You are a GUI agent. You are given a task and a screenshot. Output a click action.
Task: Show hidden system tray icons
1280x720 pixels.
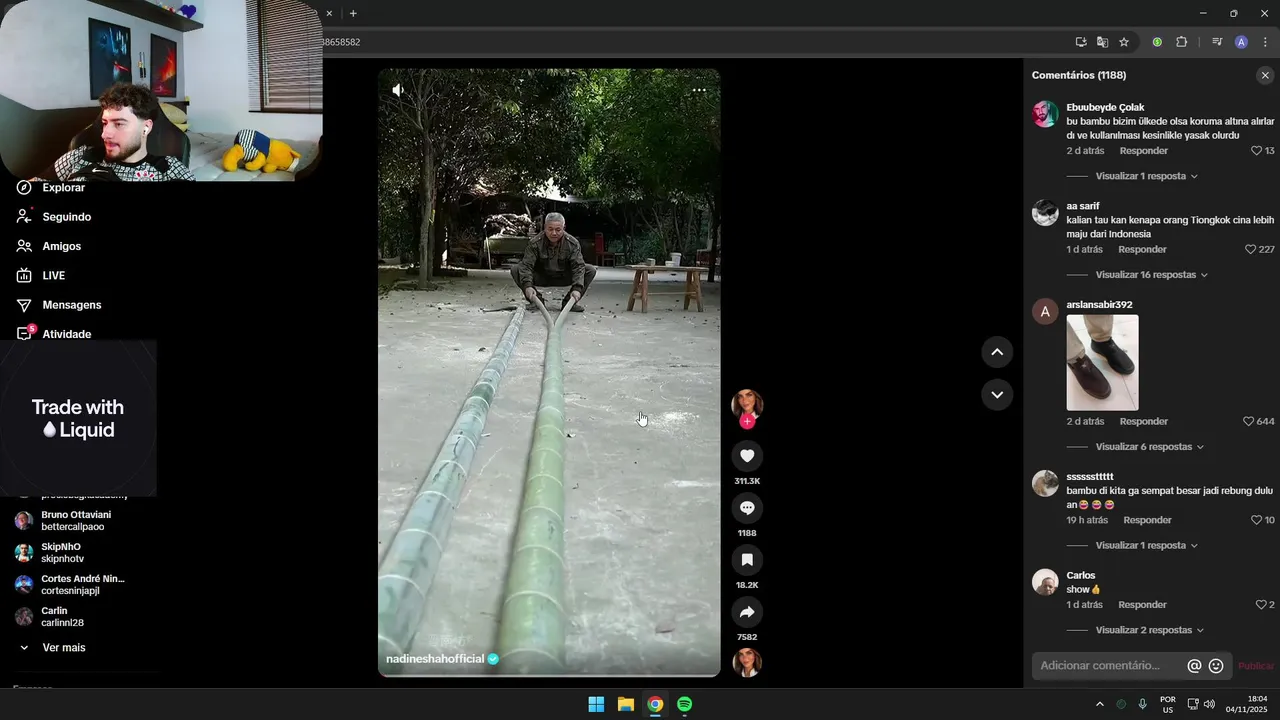pos(1100,704)
